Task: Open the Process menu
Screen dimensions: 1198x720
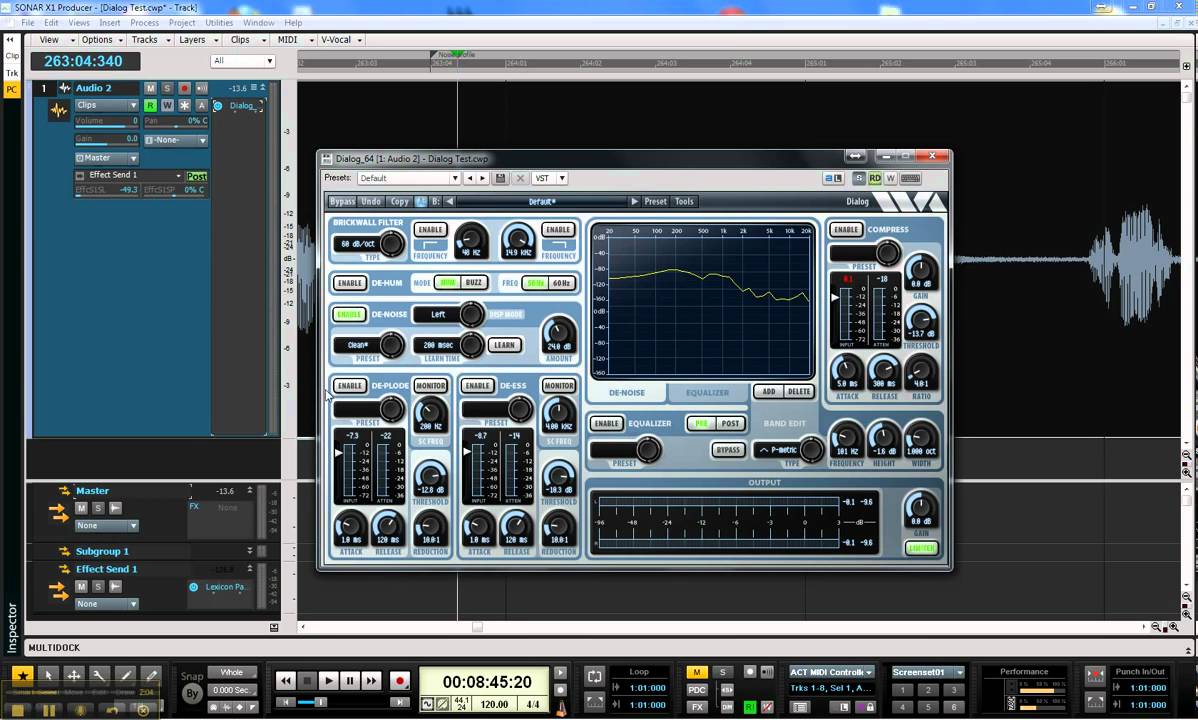Action: coord(144,23)
